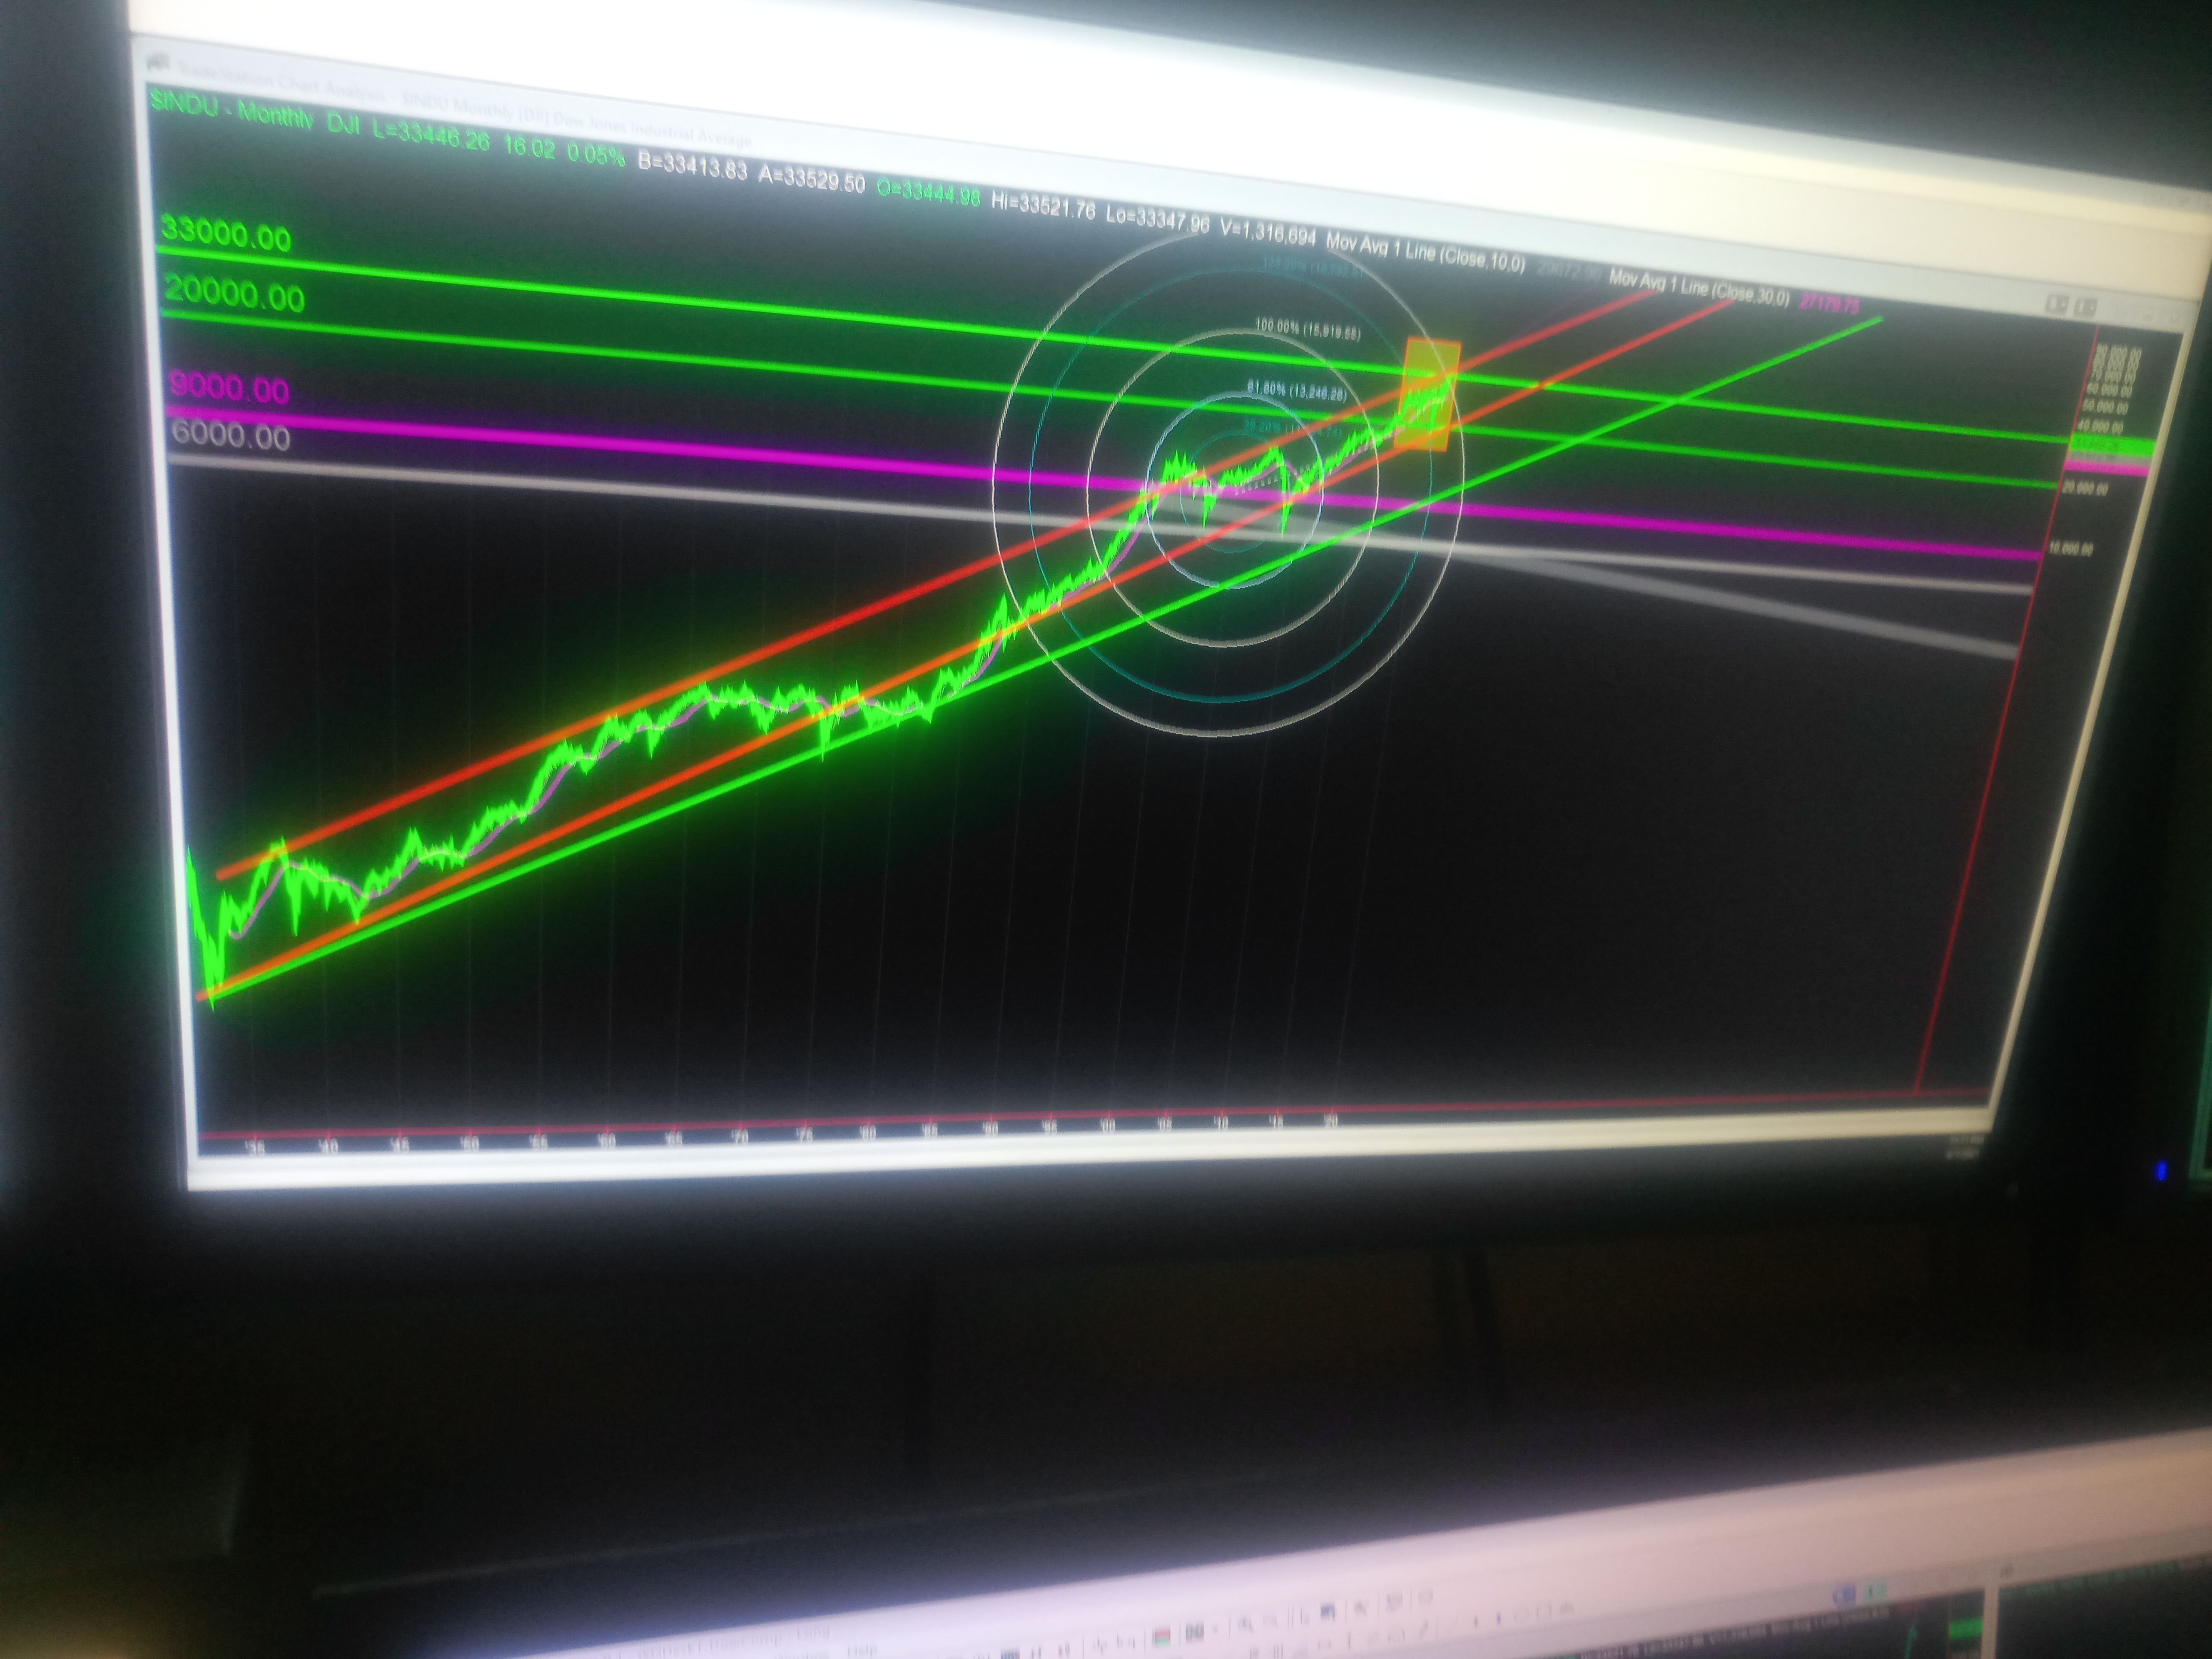This screenshot has height=1659, width=2212.
Task: Click the 100.00% Fibonacci circle label
Action: pyautogui.click(x=1307, y=329)
